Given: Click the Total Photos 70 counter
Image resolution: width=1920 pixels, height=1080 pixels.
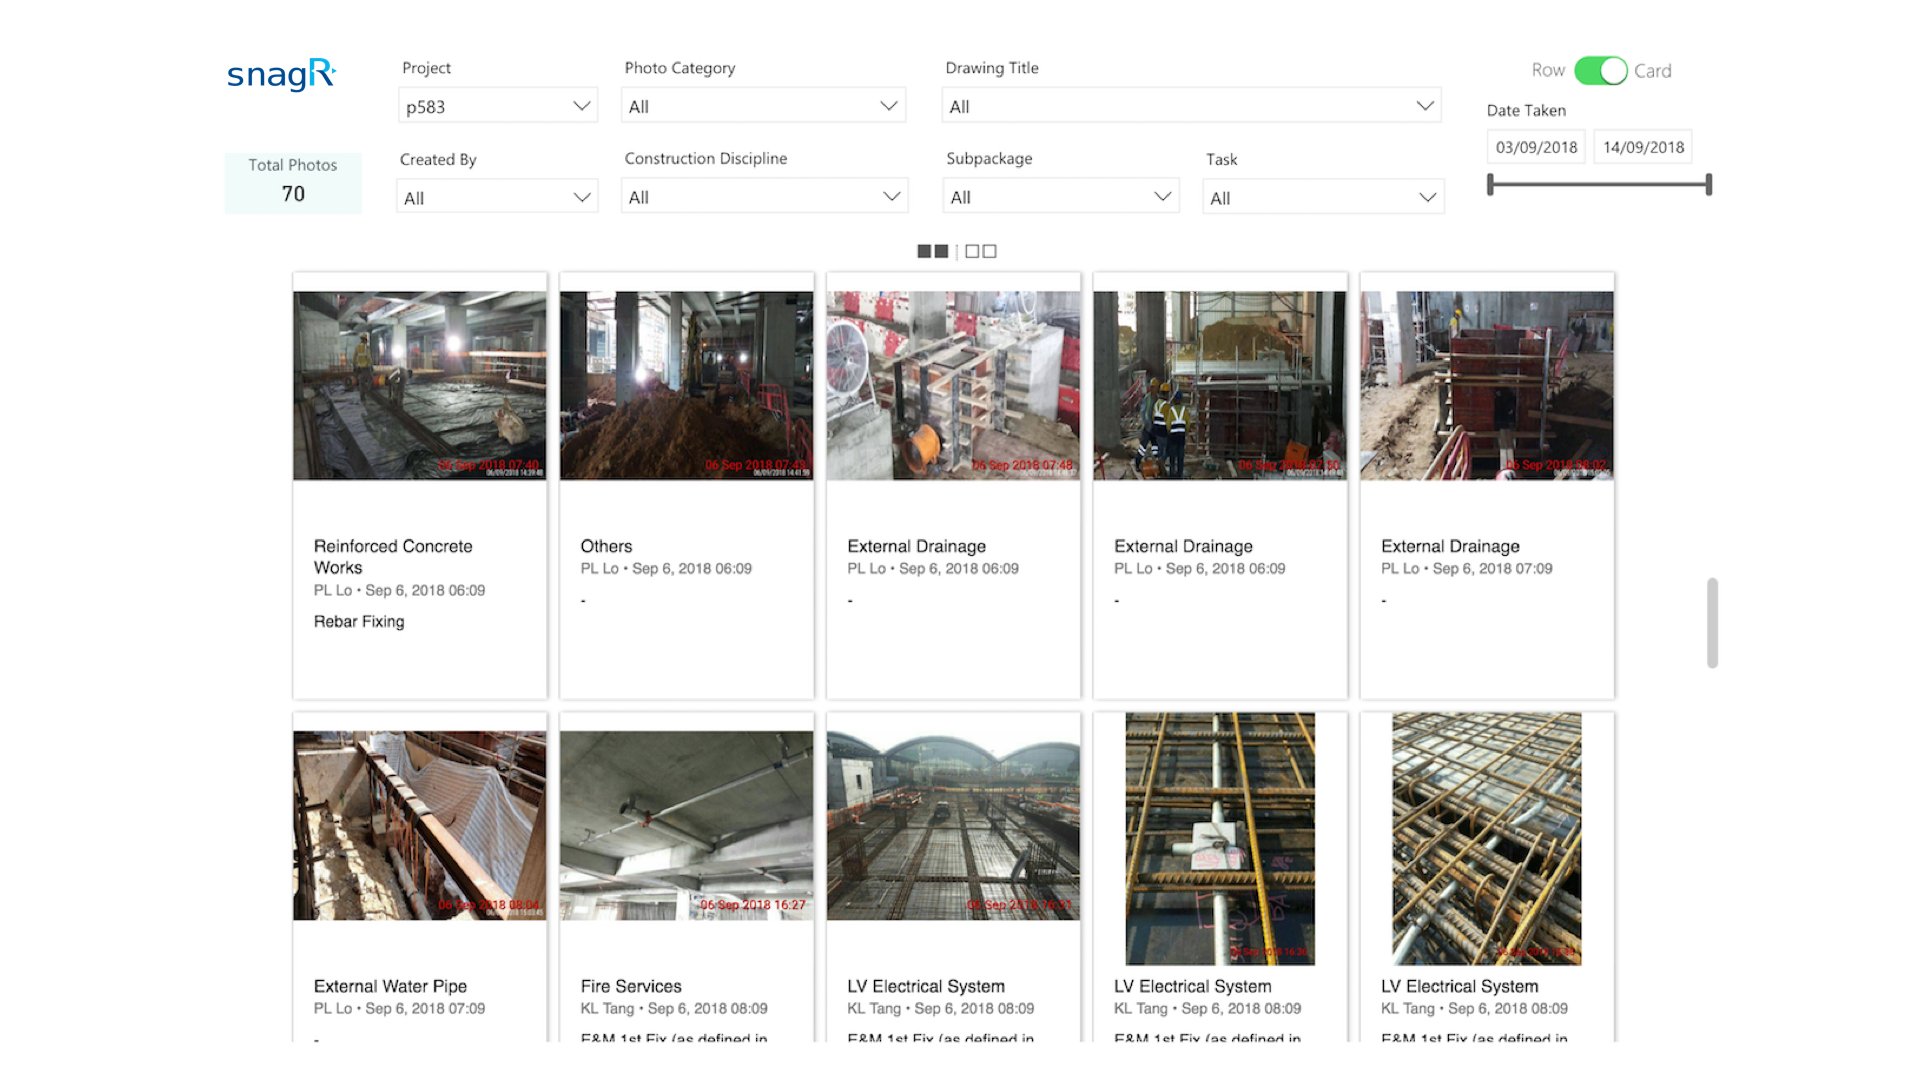Looking at the screenshot, I should pos(293,182).
